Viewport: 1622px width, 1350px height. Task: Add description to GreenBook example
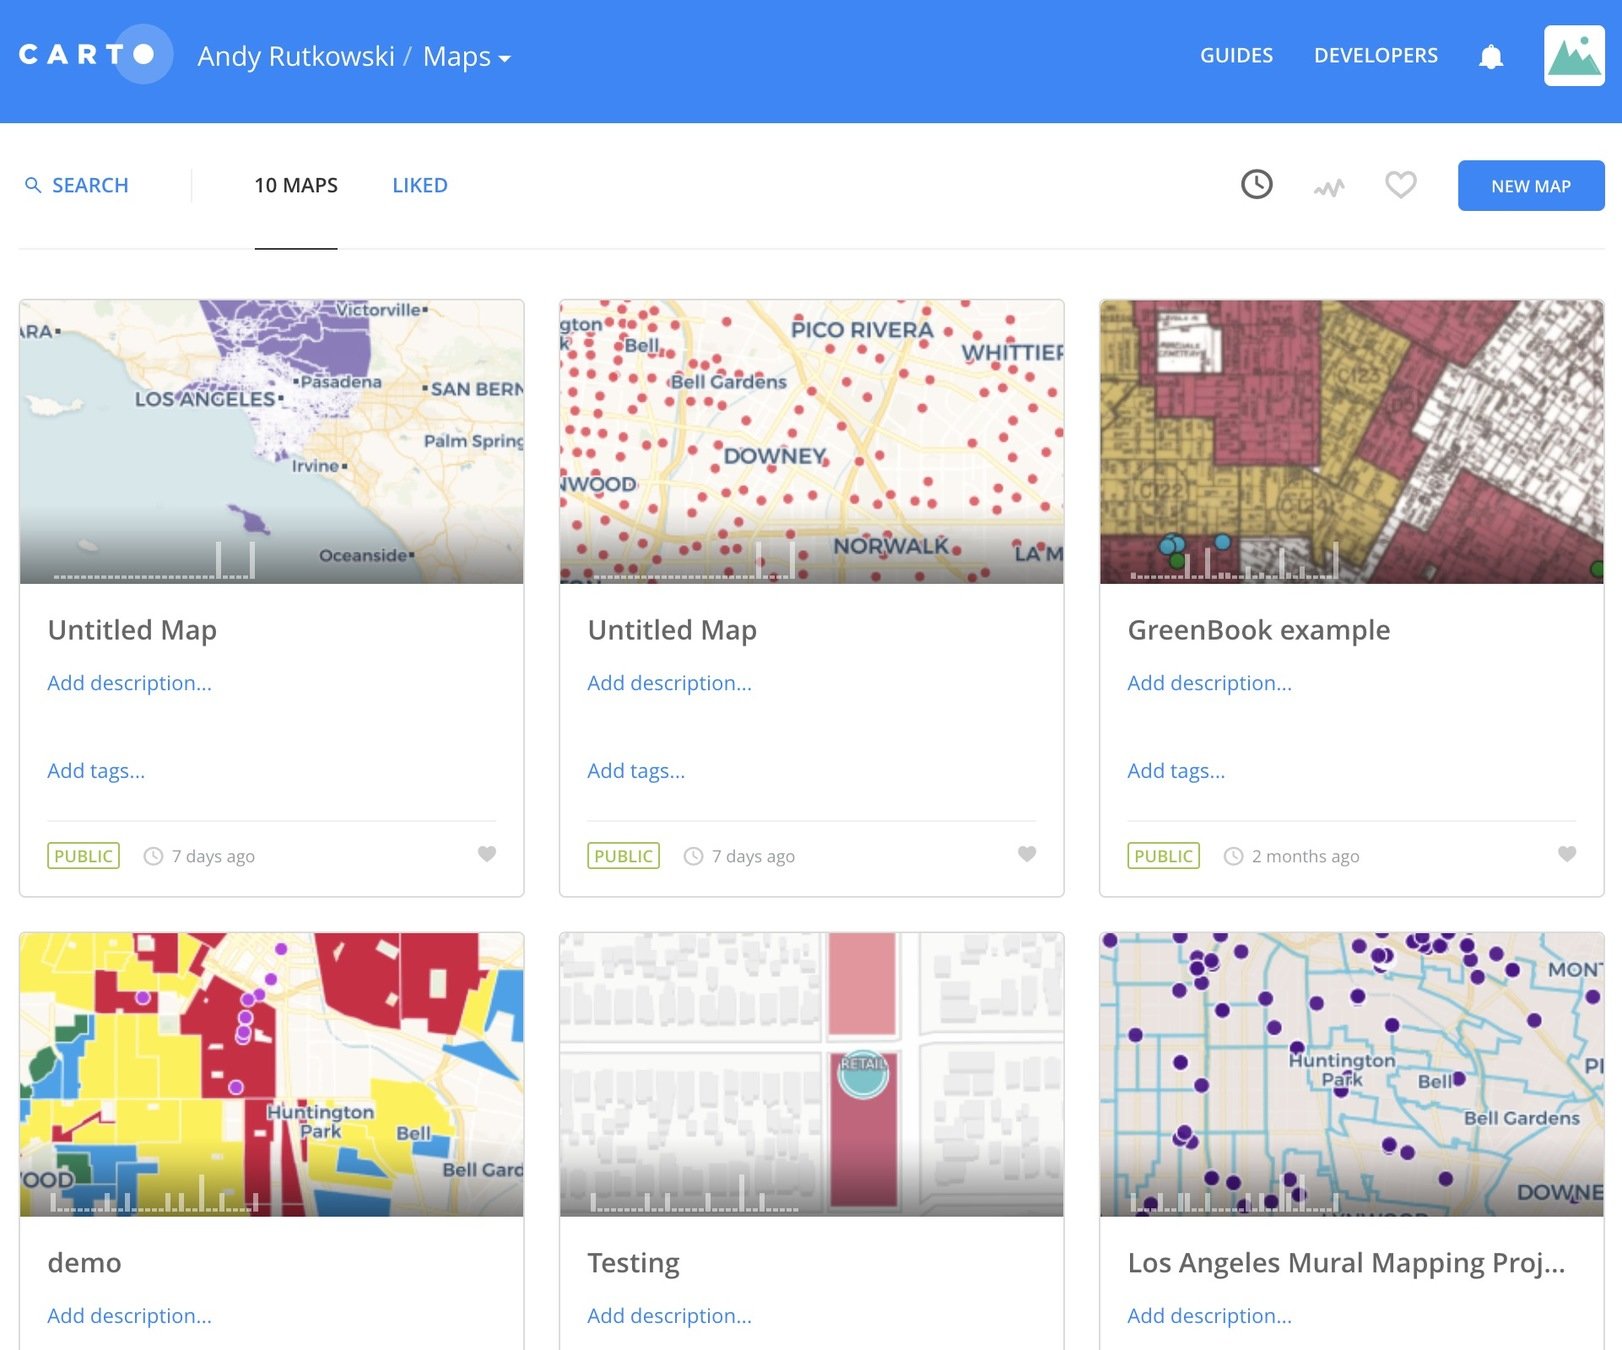(1209, 683)
